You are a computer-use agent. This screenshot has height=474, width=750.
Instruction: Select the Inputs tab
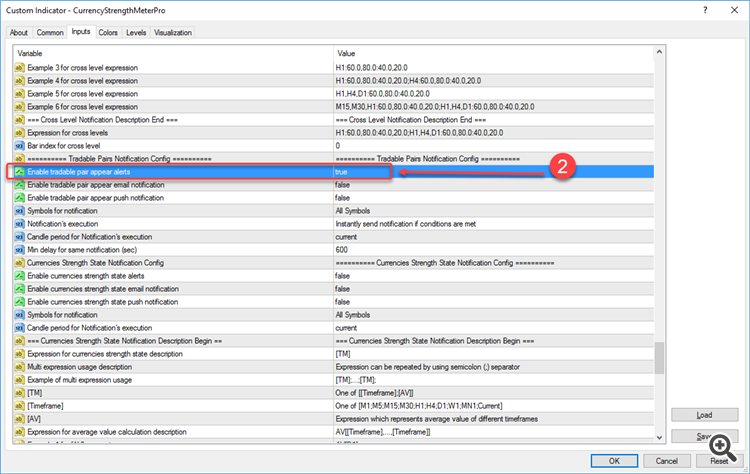point(81,32)
